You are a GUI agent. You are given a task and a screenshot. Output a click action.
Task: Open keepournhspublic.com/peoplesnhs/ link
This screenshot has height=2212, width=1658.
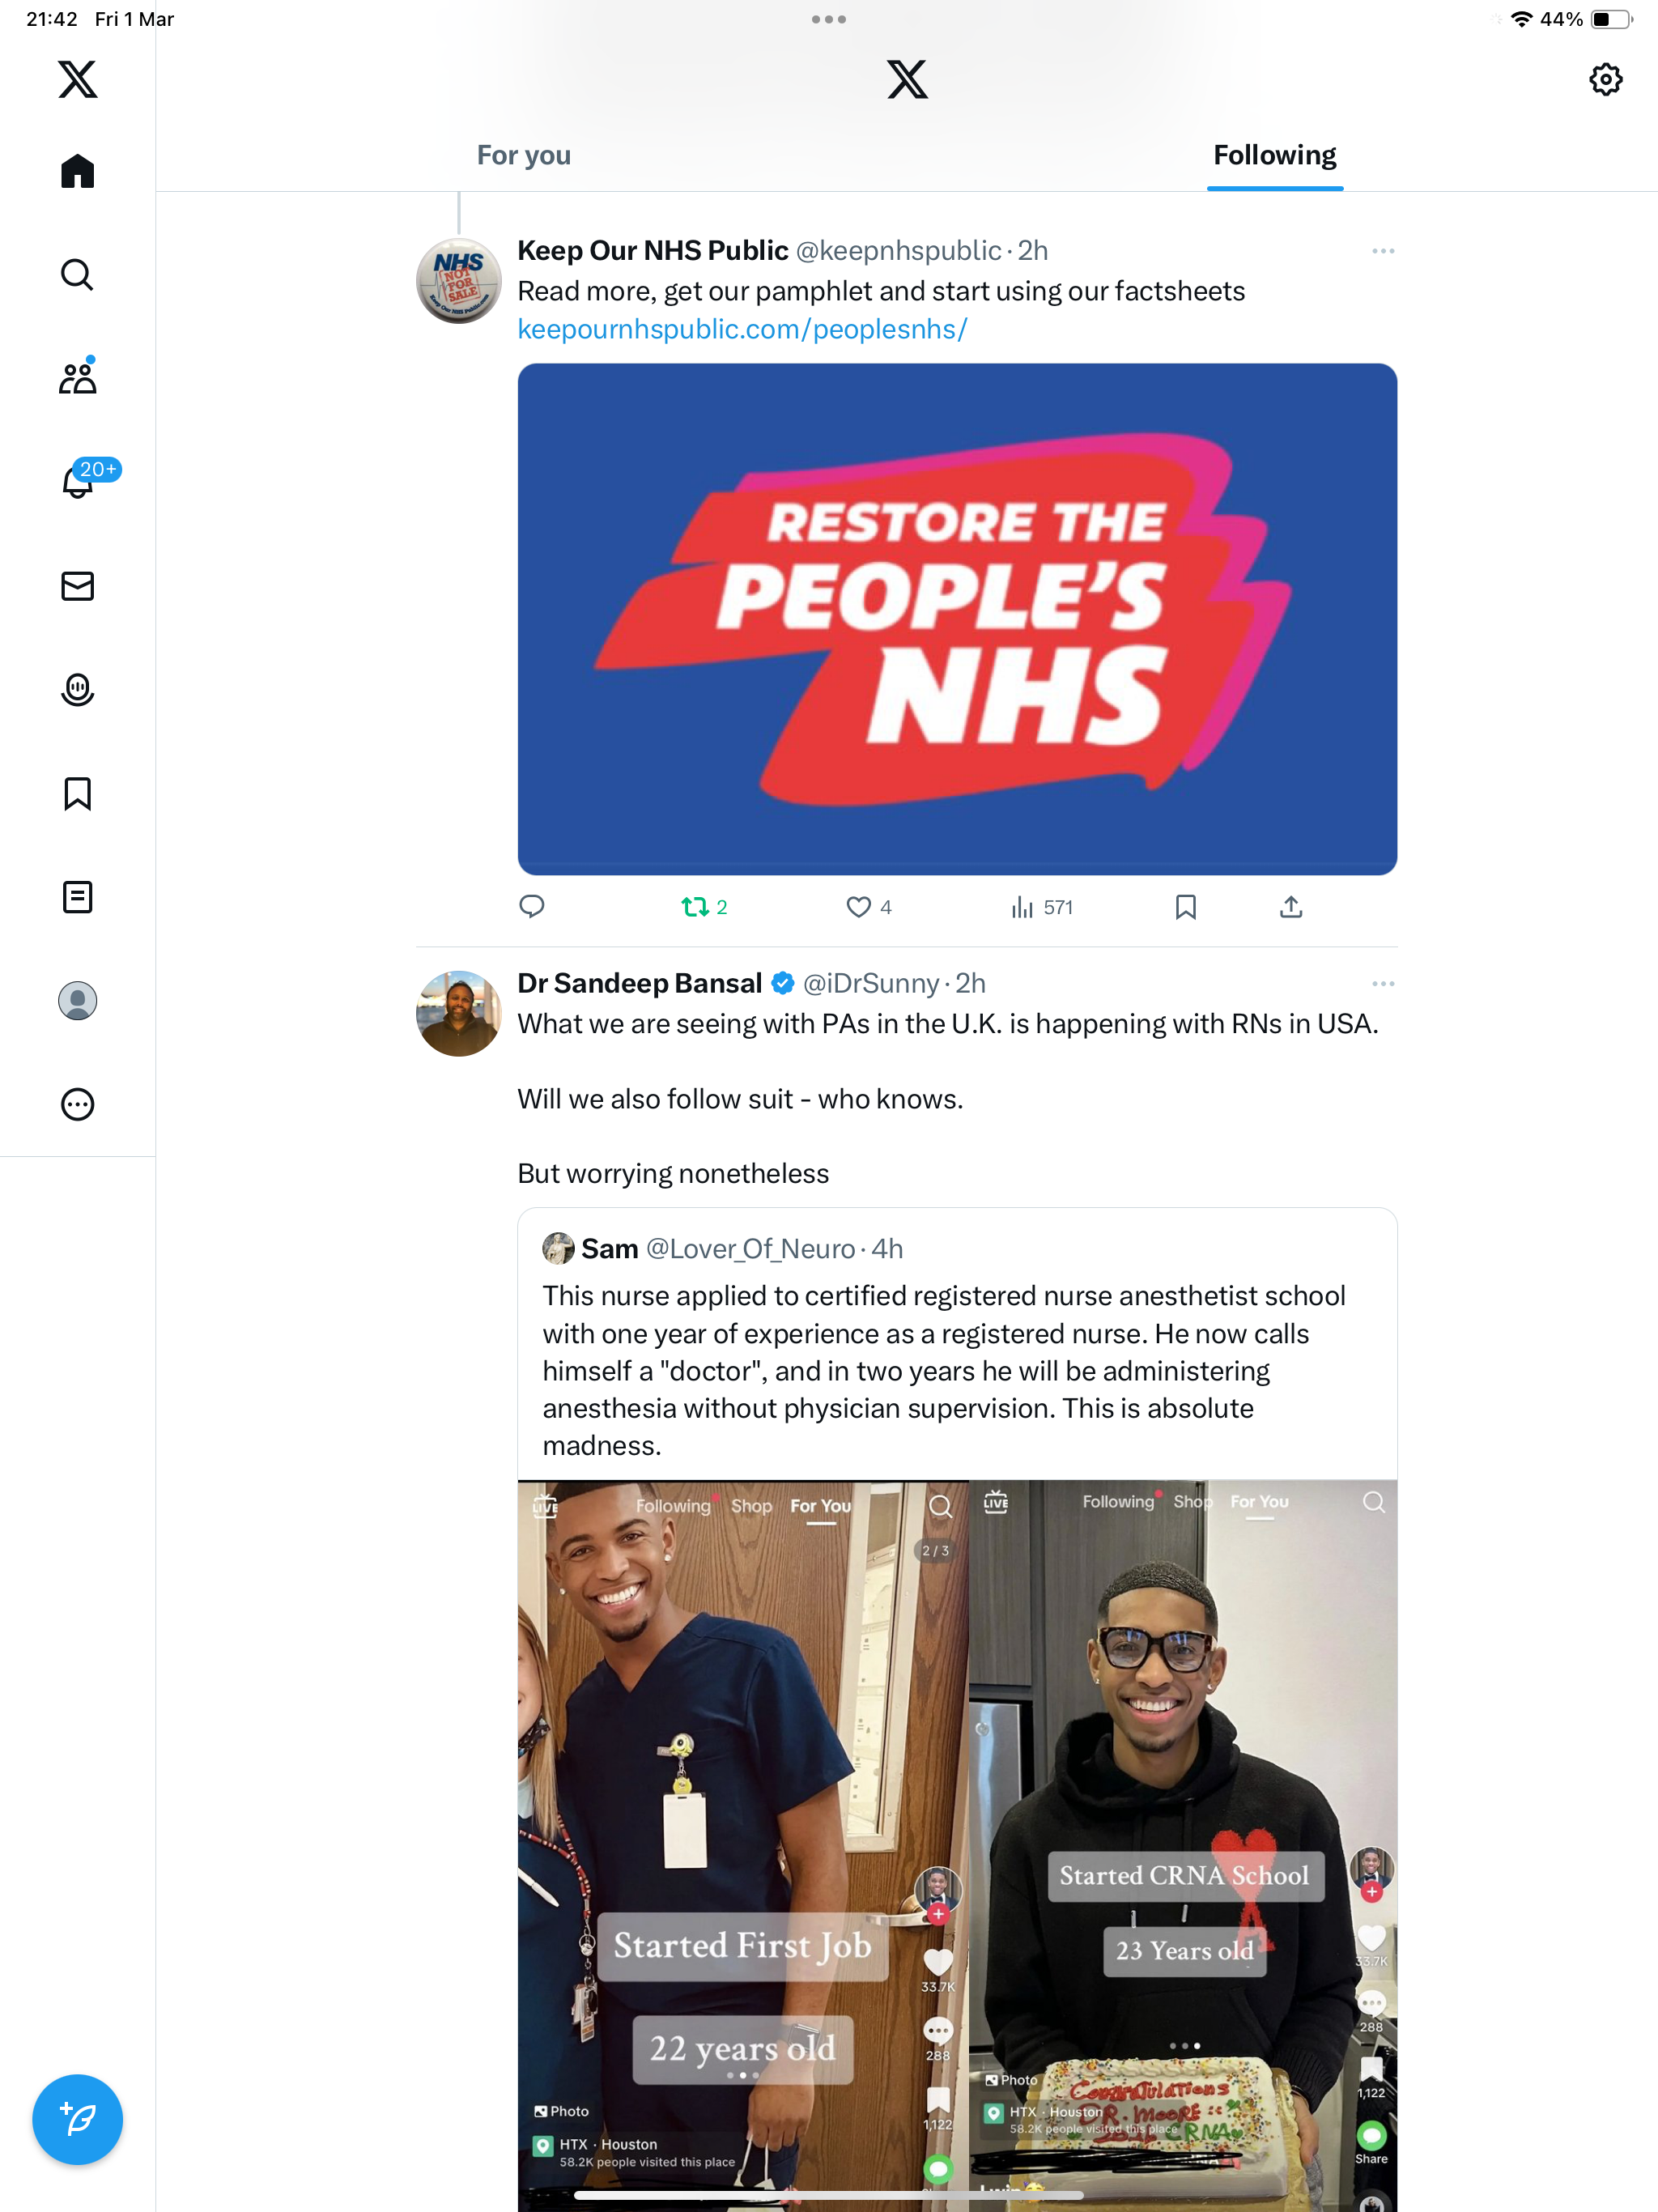tap(742, 329)
